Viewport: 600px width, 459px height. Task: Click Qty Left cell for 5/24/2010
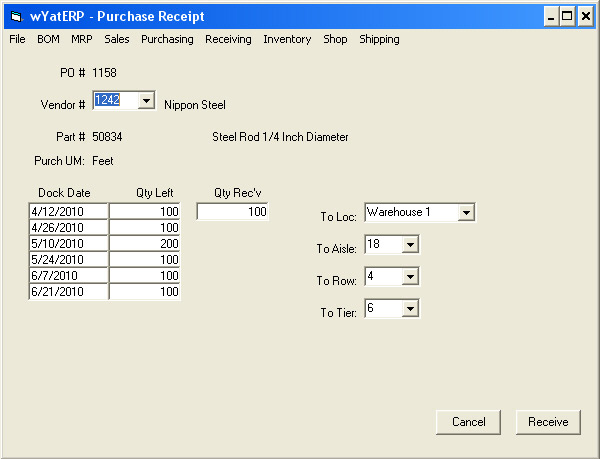click(145, 260)
